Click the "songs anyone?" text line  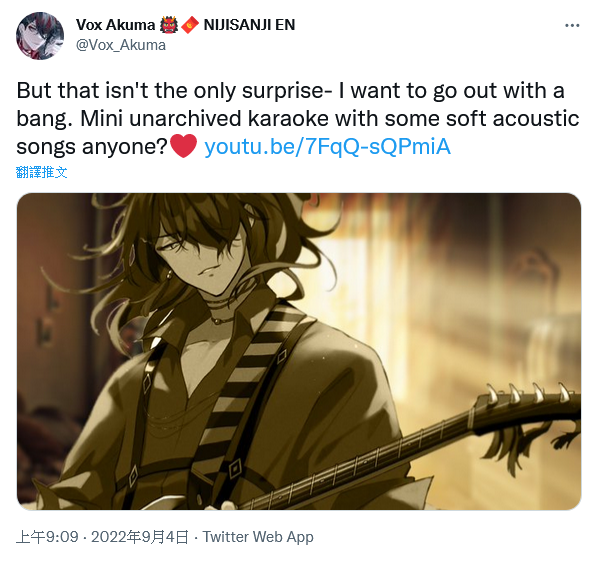92,147
